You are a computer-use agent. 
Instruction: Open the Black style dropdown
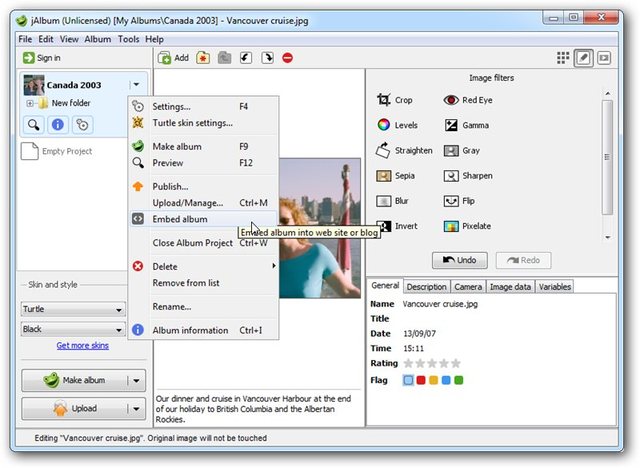tap(73, 329)
